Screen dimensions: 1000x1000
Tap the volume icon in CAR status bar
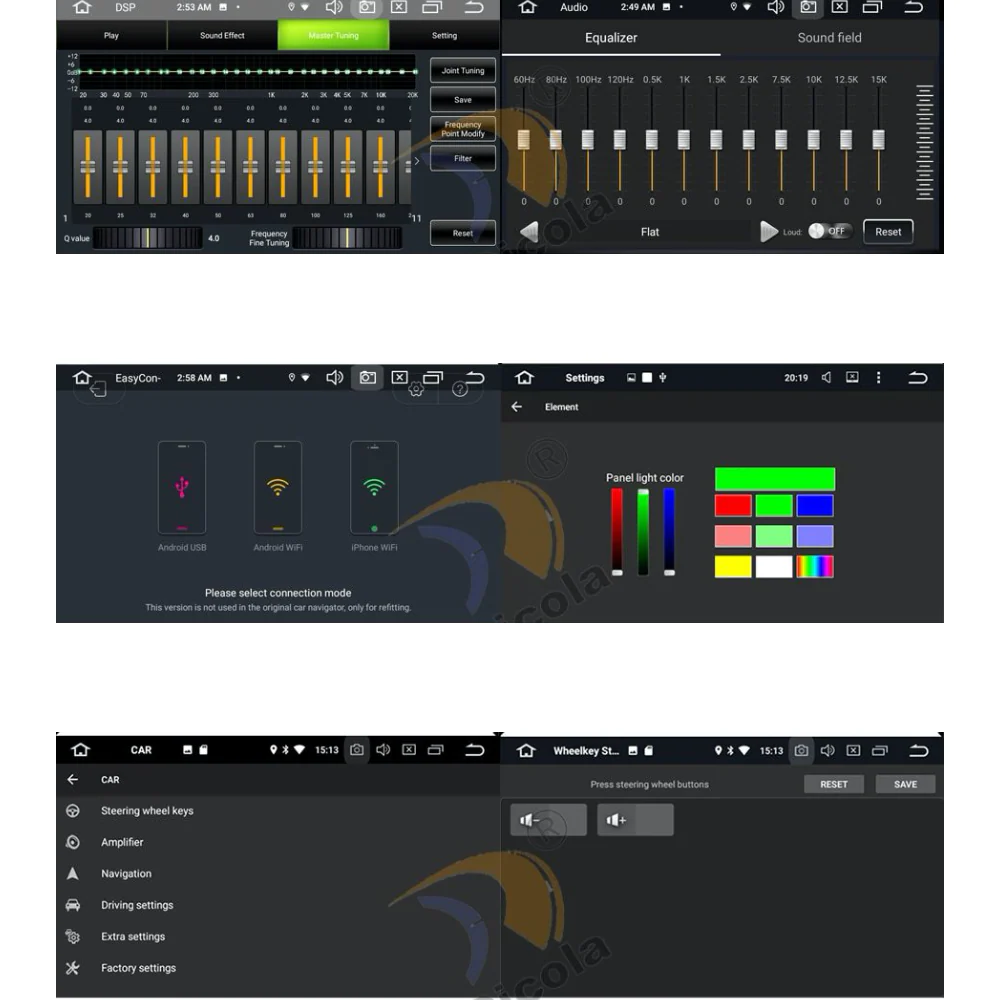(383, 750)
